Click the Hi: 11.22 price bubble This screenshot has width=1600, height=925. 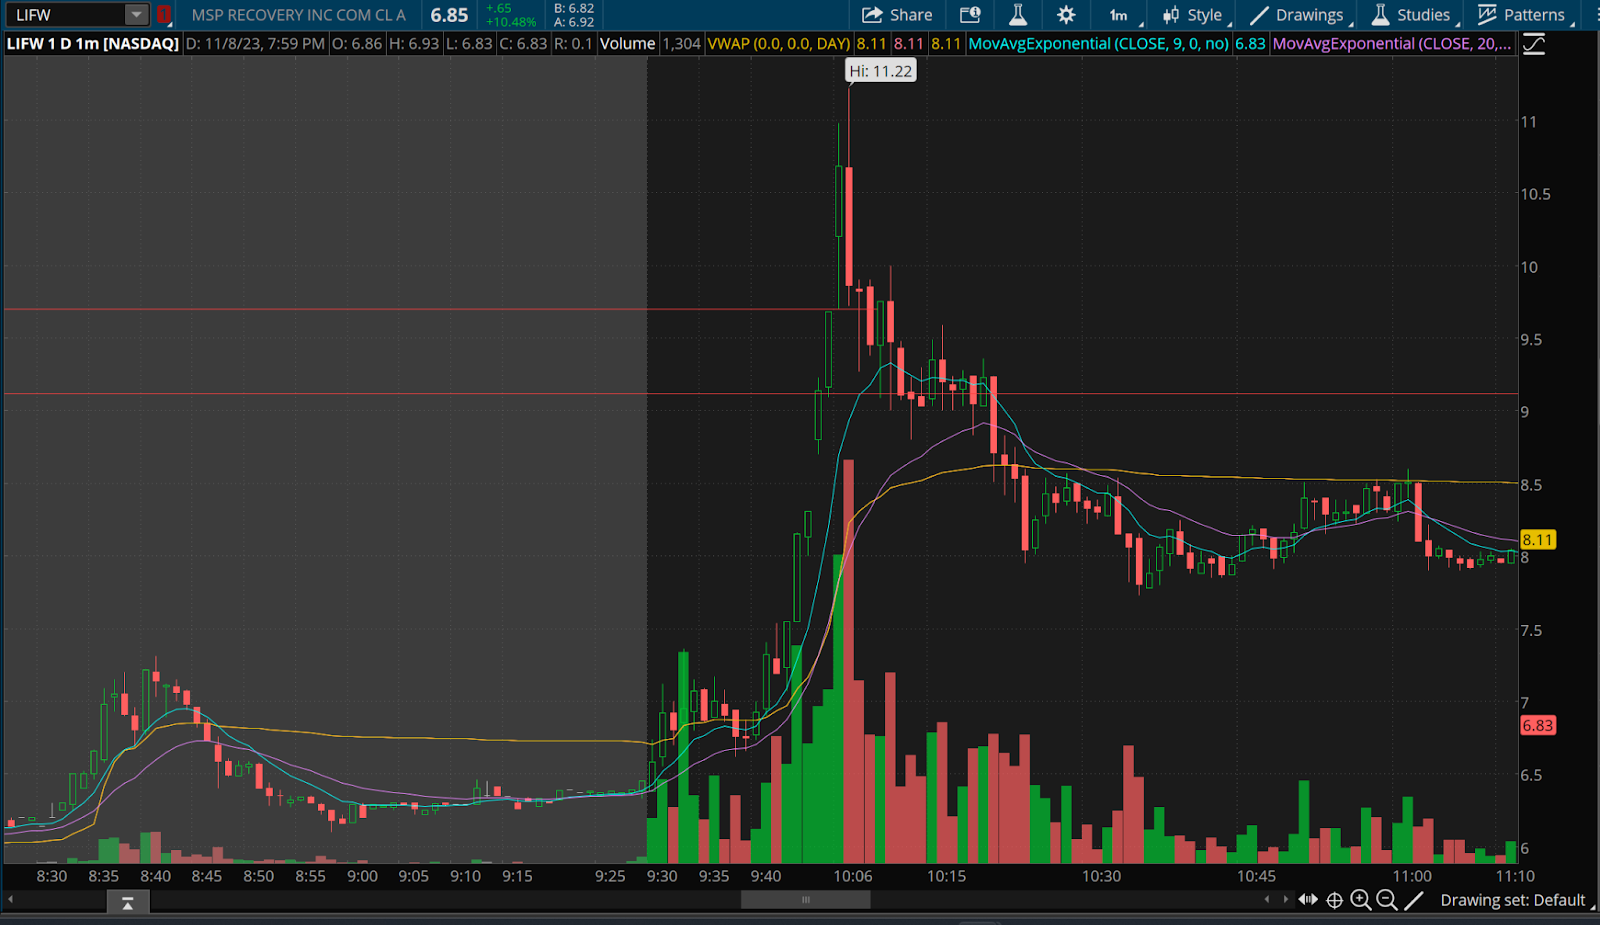pyautogui.click(x=881, y=71)
